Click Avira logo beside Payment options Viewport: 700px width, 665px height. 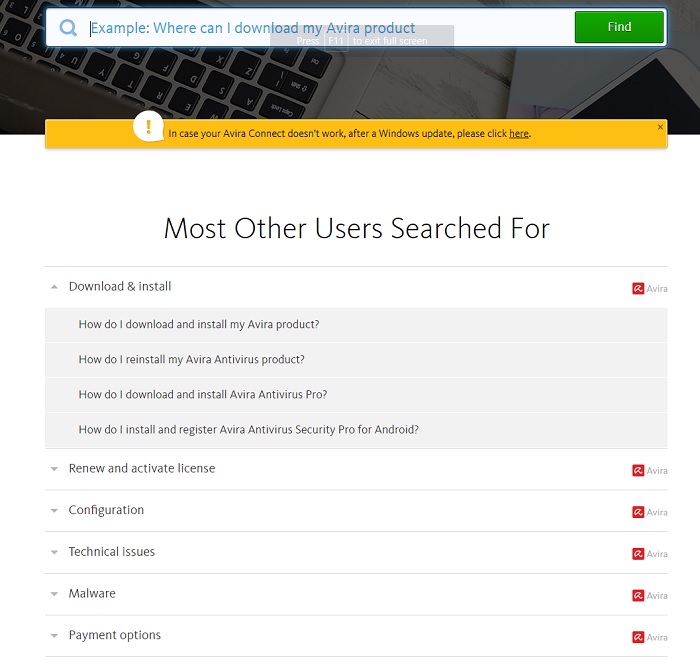tap(650, 637)
